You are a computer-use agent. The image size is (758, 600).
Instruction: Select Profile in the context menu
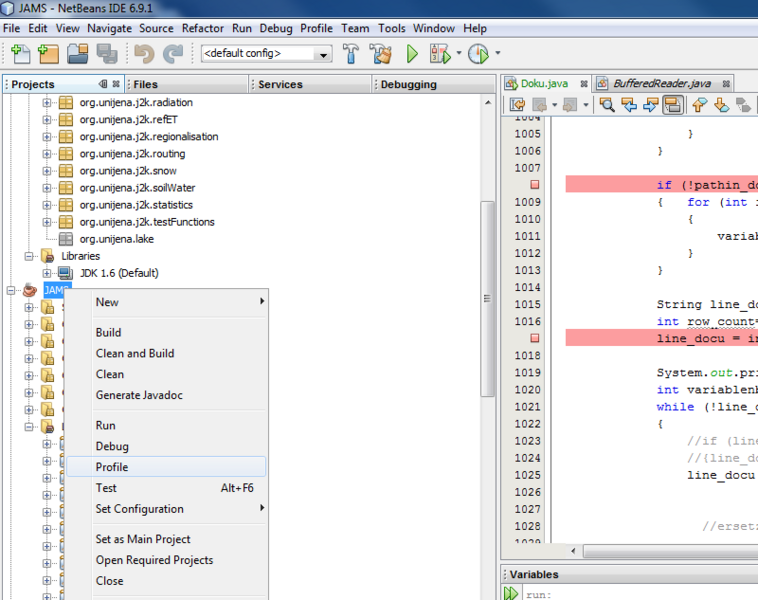[x=112, y=467]
